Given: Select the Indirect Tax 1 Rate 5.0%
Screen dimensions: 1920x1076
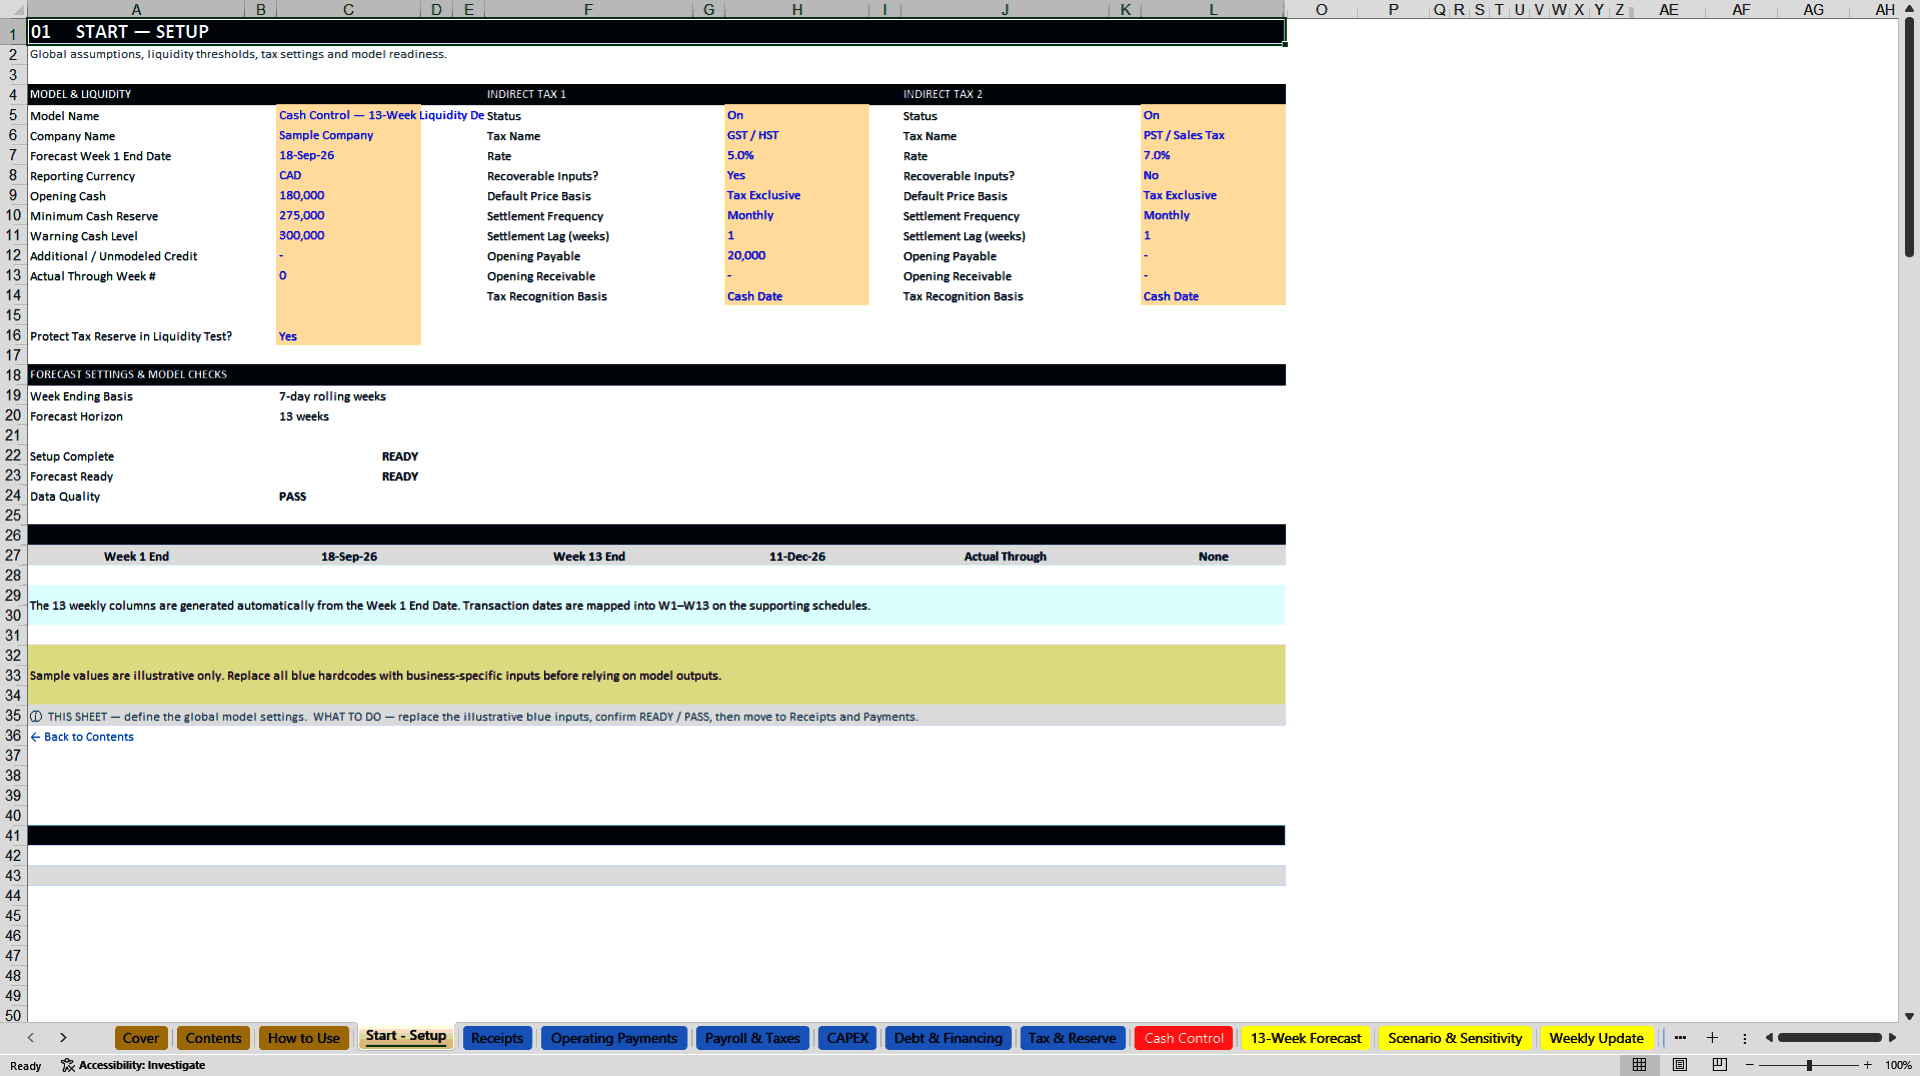Looking at the screenshot, I should point(797,156).
